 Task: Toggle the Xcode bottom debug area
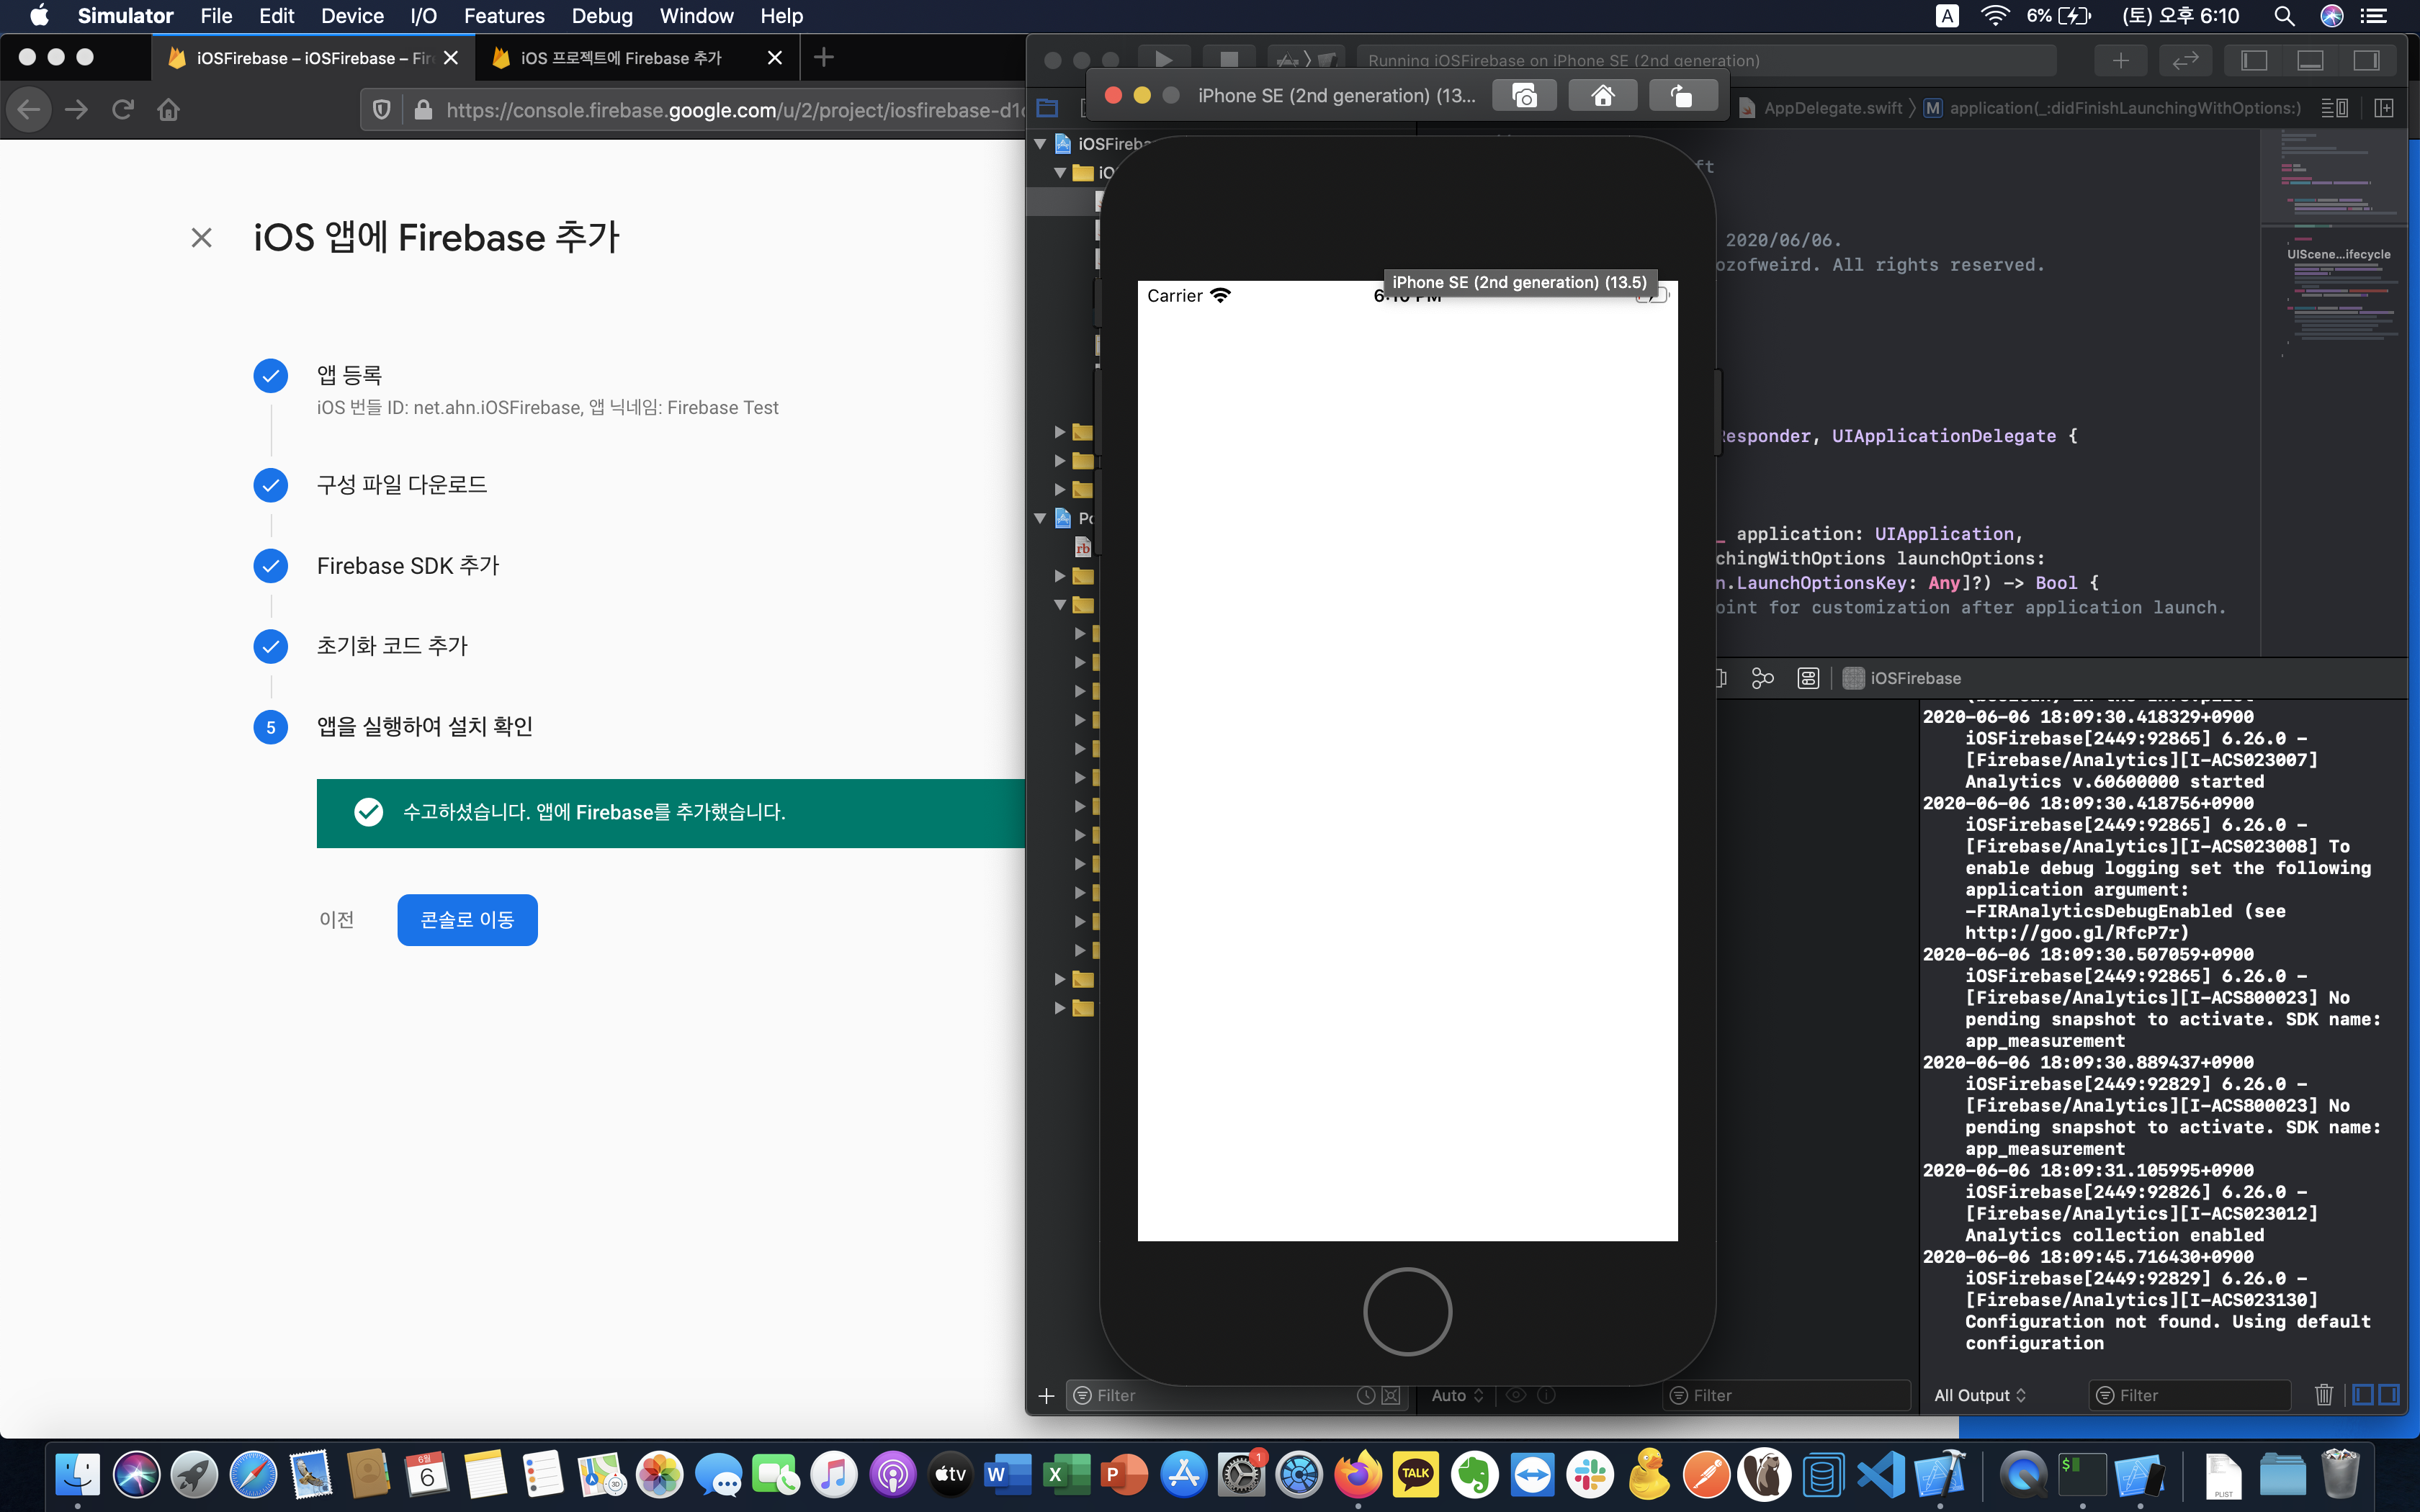[x=2310, y=60]
